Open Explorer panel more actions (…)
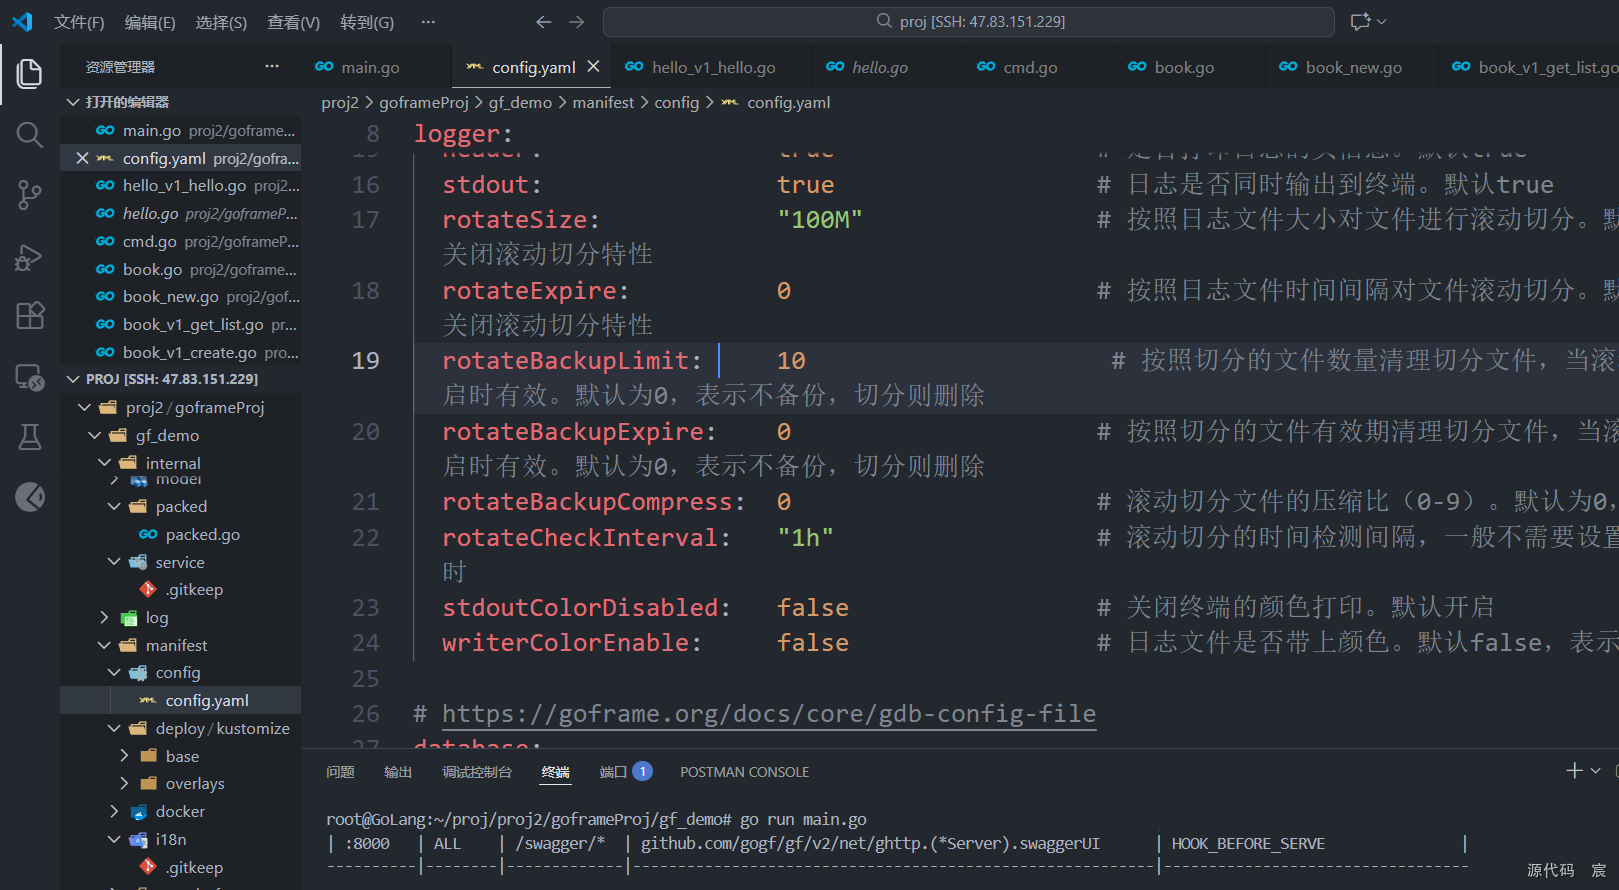 [272, 66]
